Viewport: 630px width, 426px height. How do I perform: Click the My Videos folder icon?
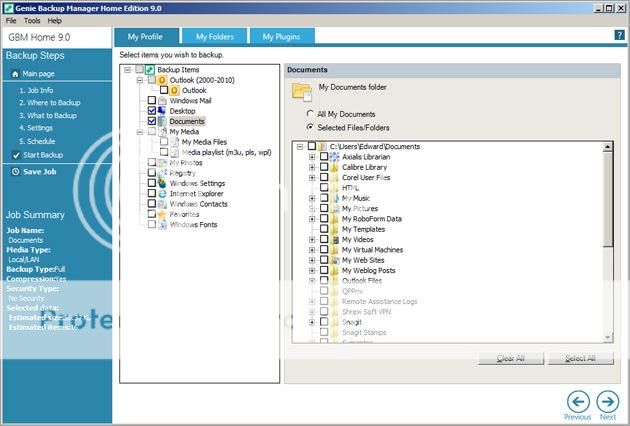(335, 240)
